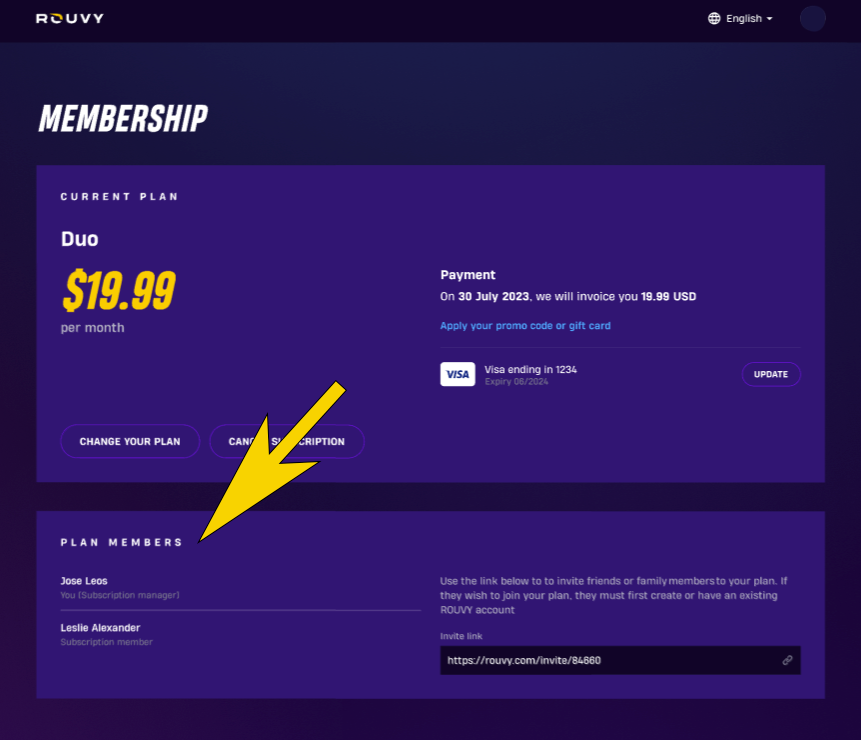This screenshot has width=861, height=740.
Task: Click the ROUVY logo
Action: click(x=70, y=18)
